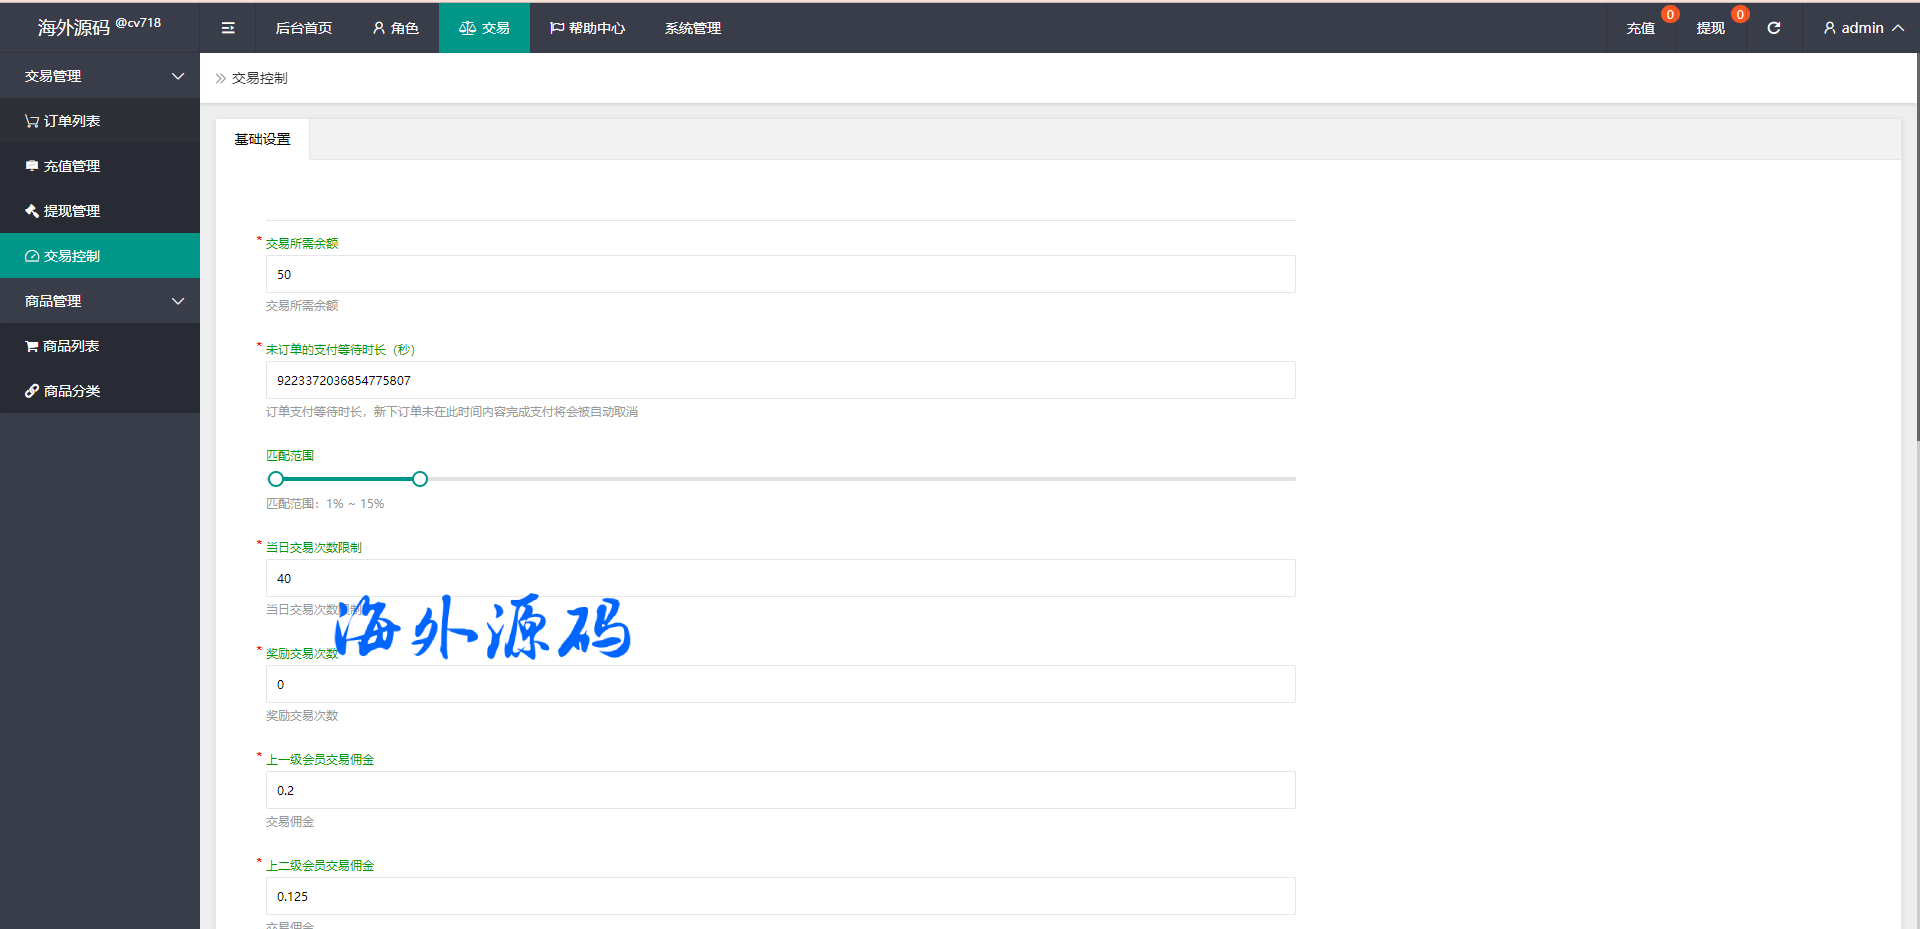Open the admin user dropdown
The image size is (1920, 929).
pos(1862,28)
